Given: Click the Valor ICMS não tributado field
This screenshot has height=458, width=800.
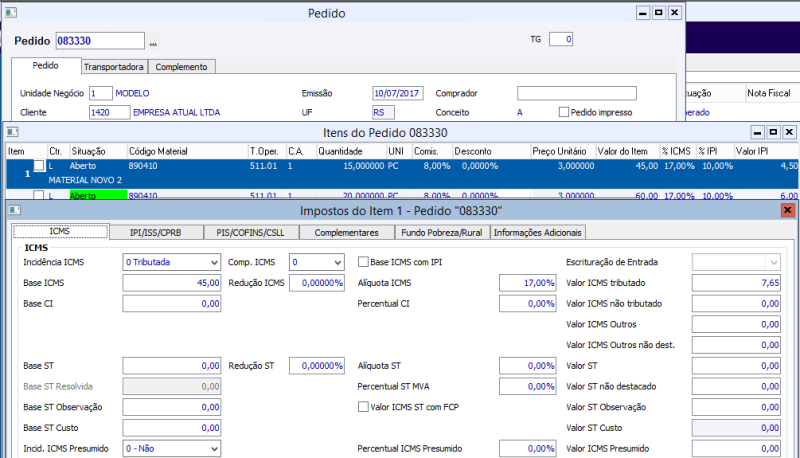Looking at the screenshot, I should point(736,303).
